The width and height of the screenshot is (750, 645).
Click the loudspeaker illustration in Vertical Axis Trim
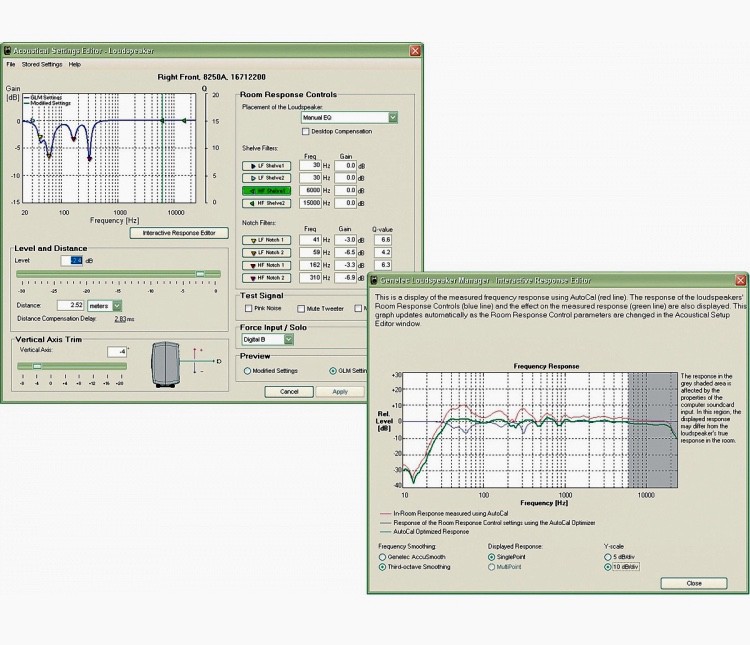pyautogui.click(x=165, y=364)
